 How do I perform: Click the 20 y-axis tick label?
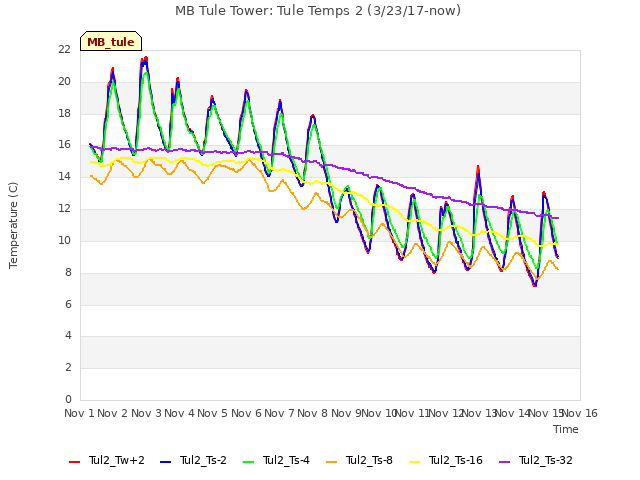(x=64, y=82)
